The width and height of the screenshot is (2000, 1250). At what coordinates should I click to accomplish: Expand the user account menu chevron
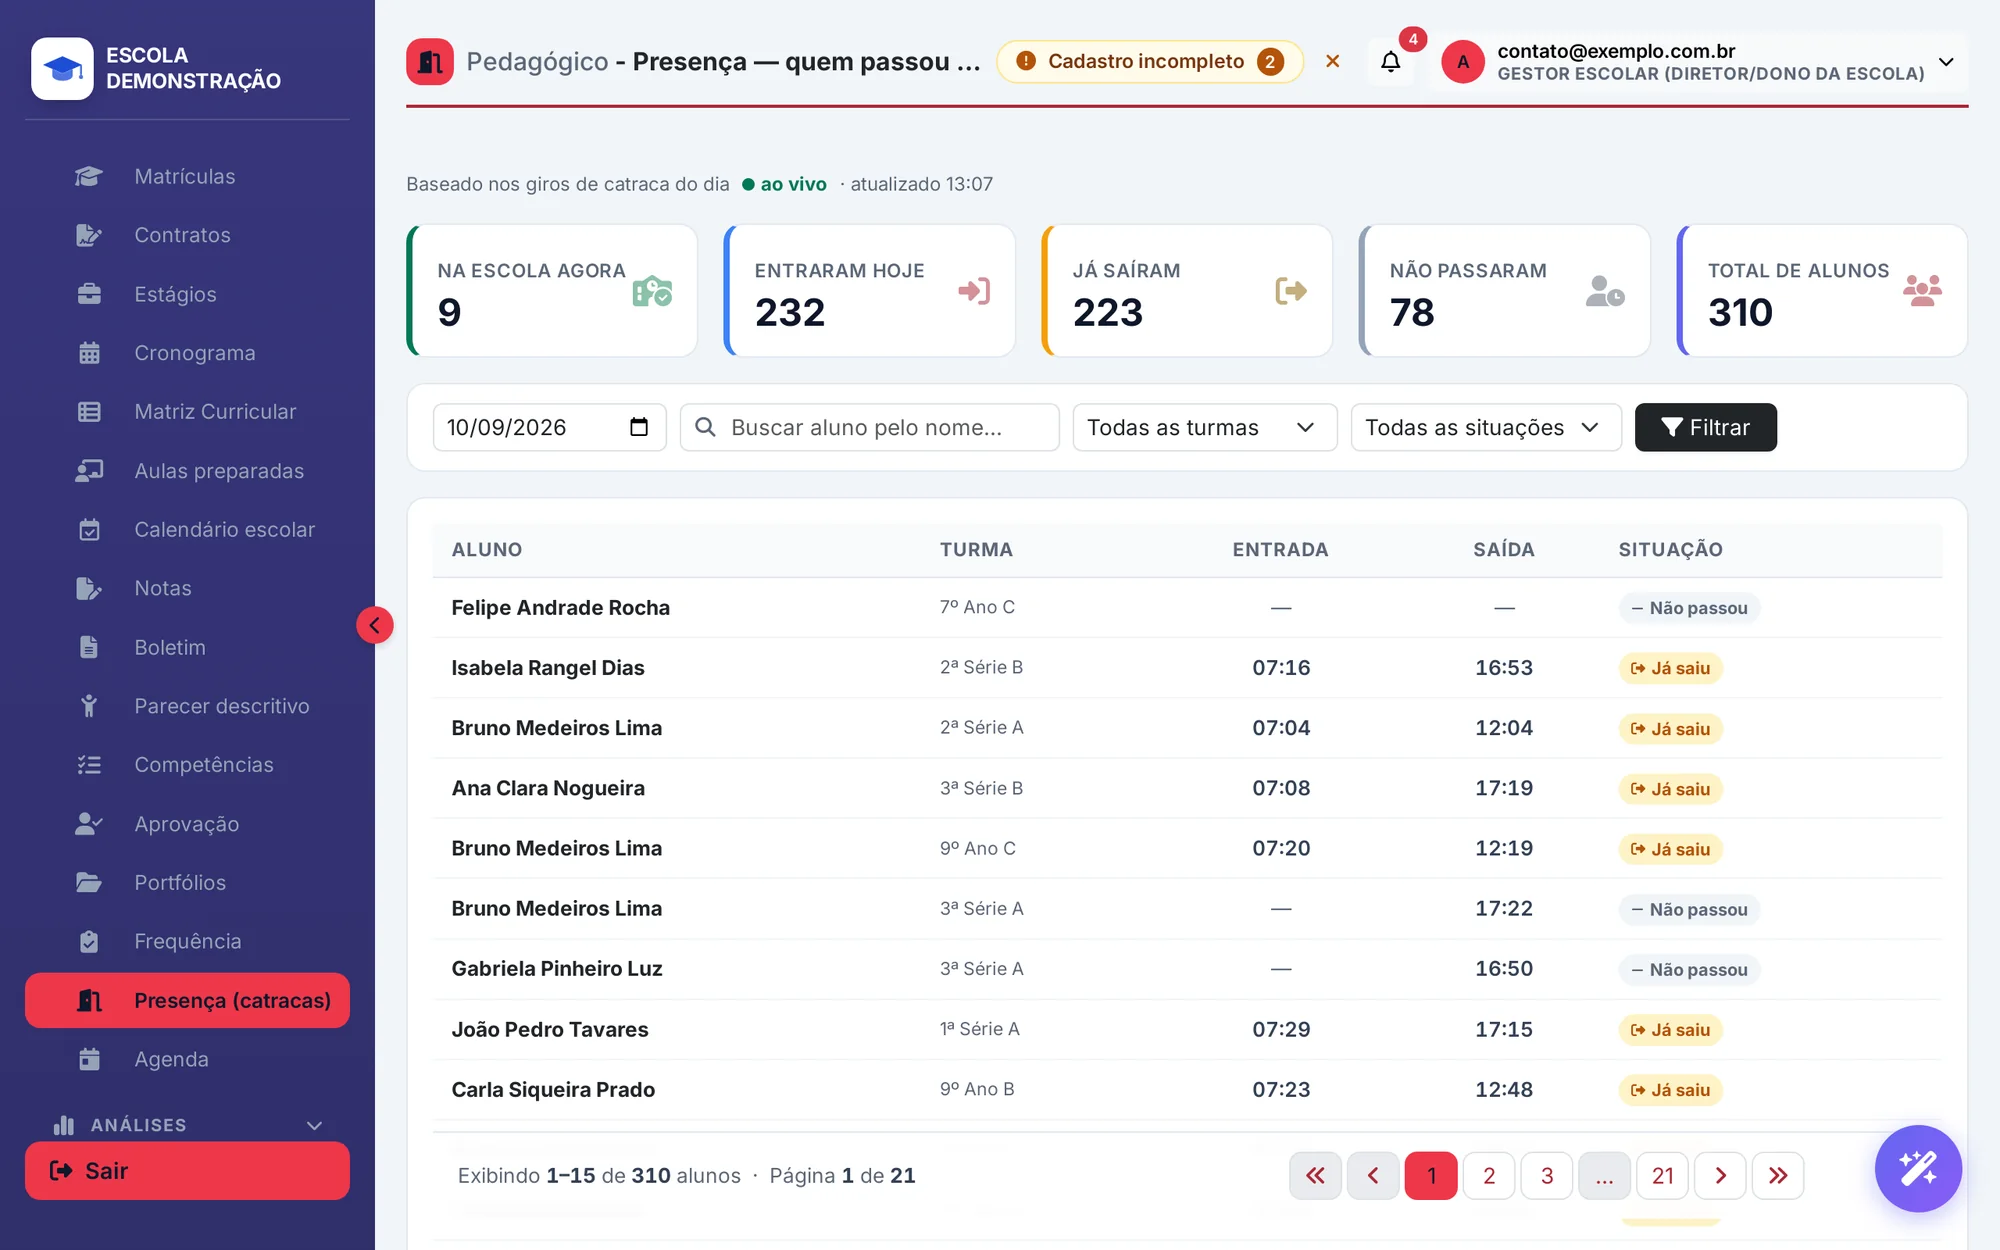1946,62
